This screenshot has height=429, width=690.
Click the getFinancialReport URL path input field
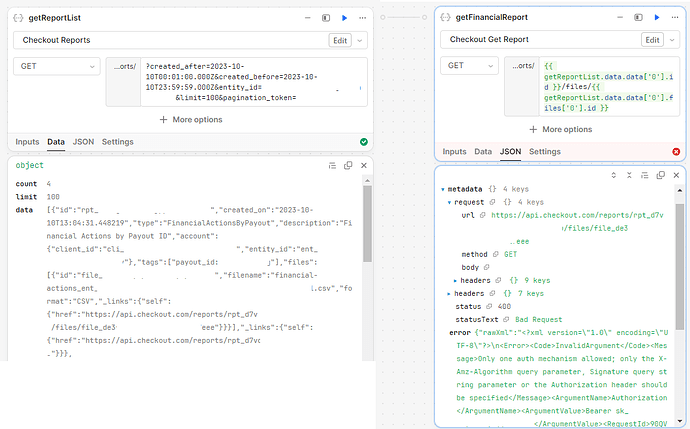[x=609, y=87]
